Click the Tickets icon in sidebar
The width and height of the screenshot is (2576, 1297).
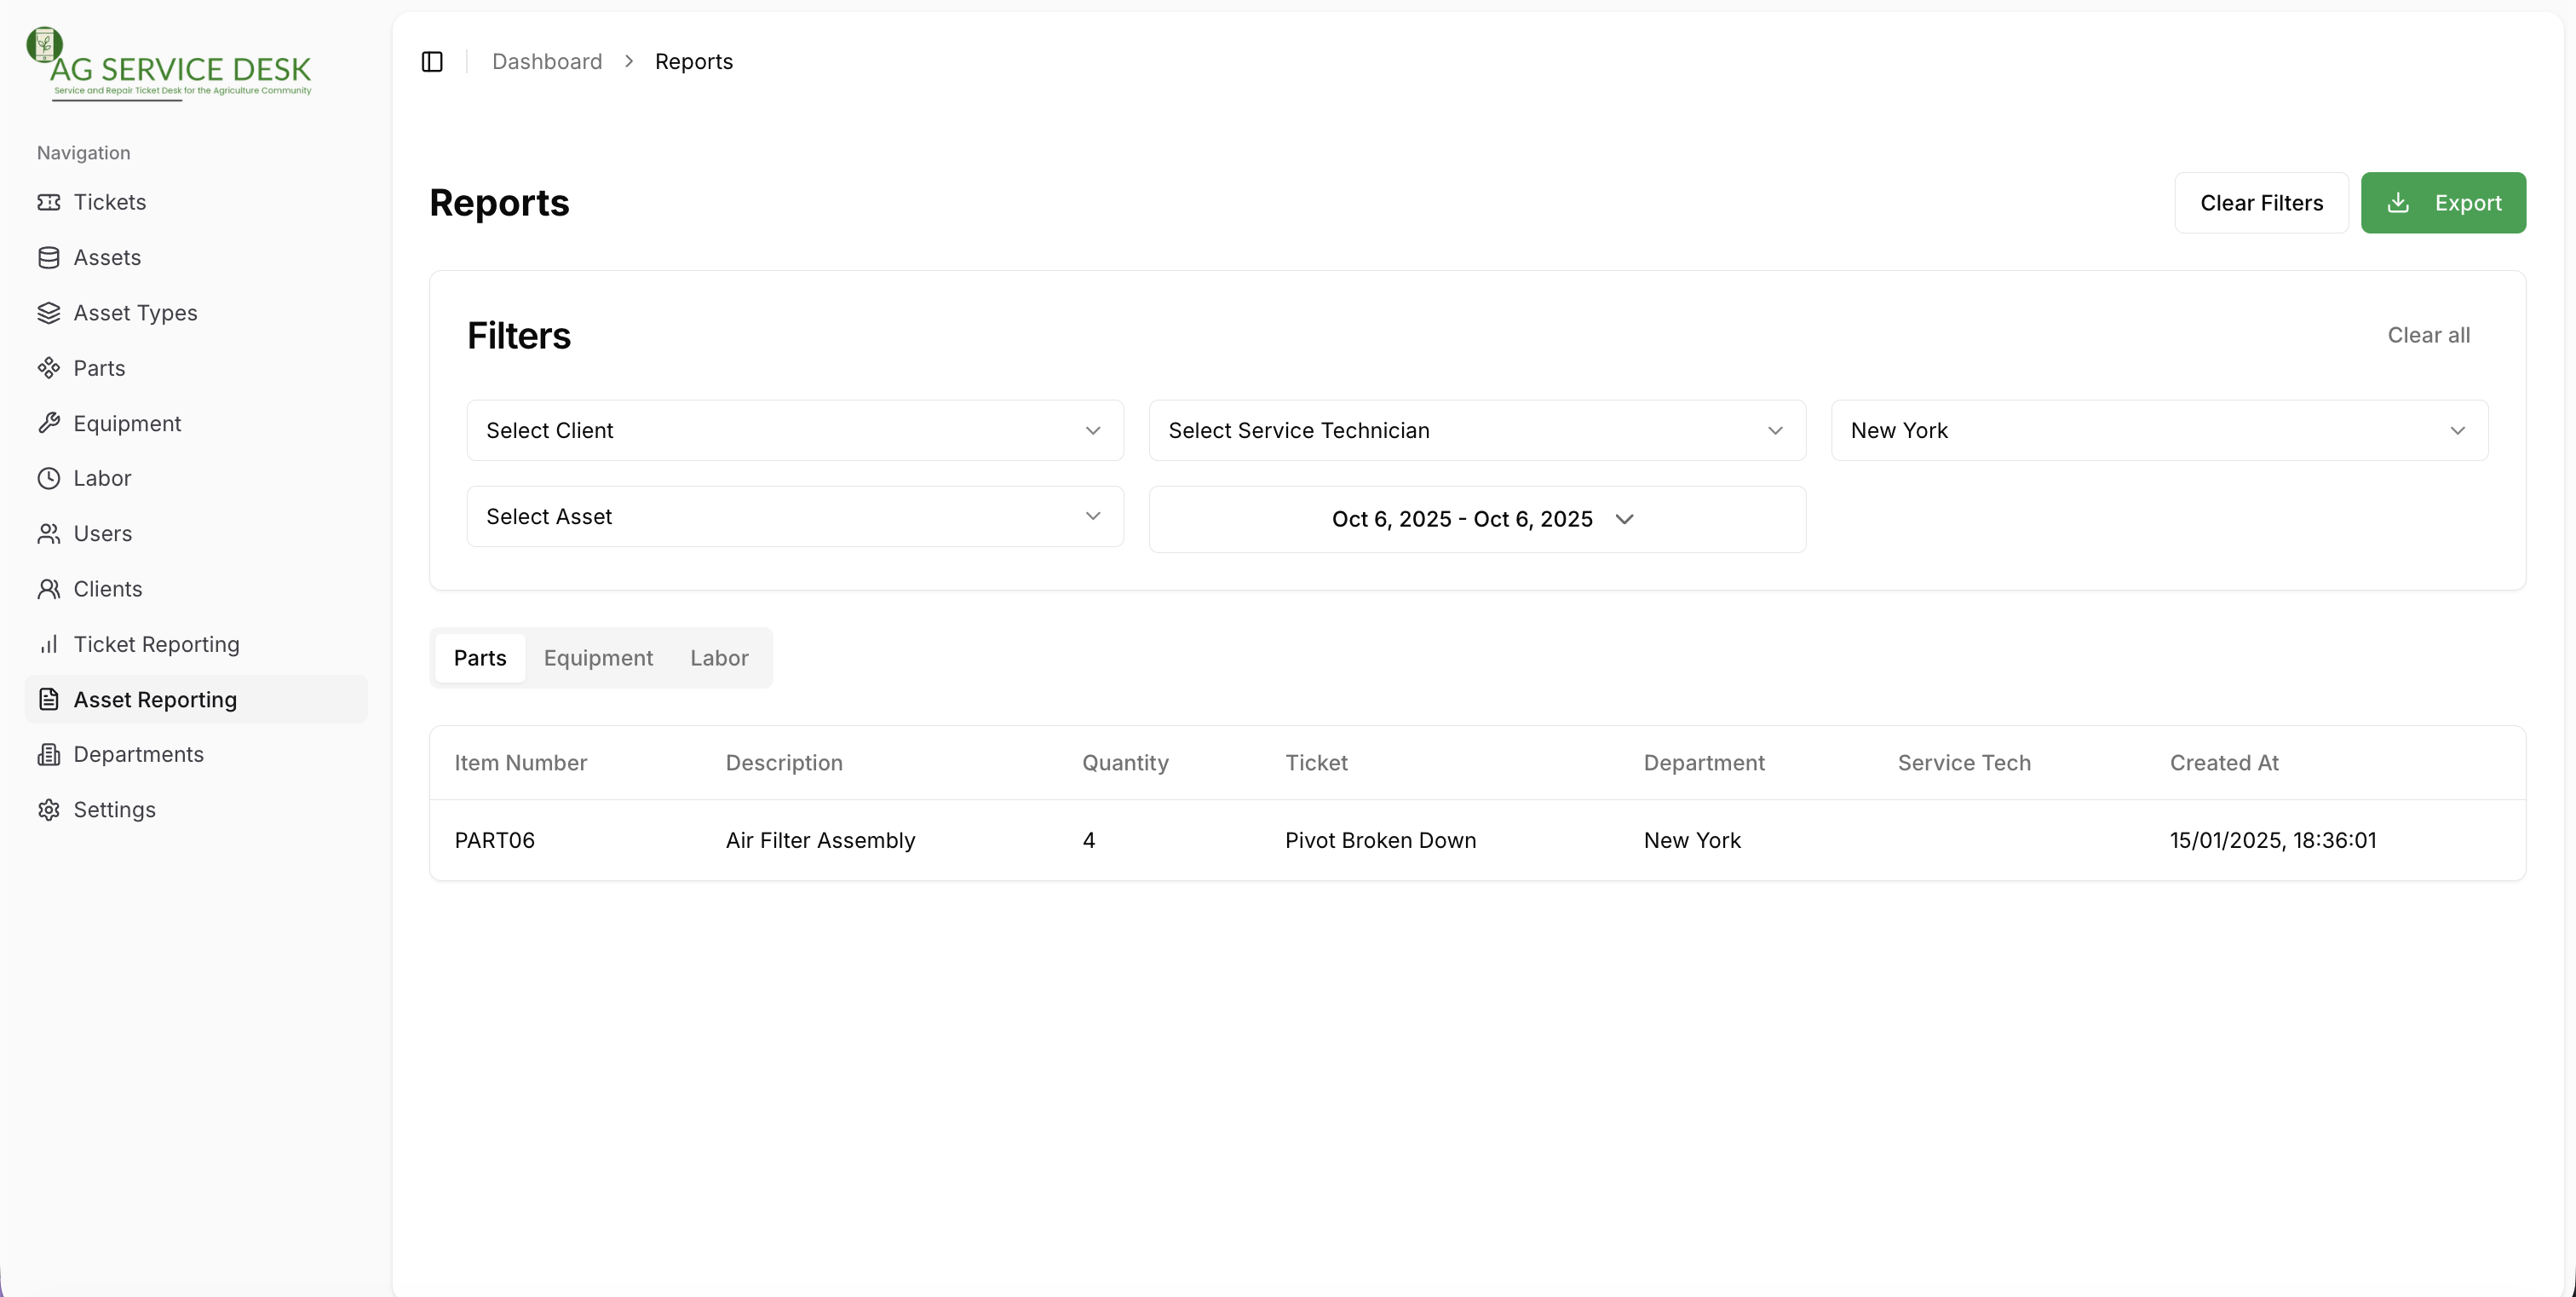[48, 202]
